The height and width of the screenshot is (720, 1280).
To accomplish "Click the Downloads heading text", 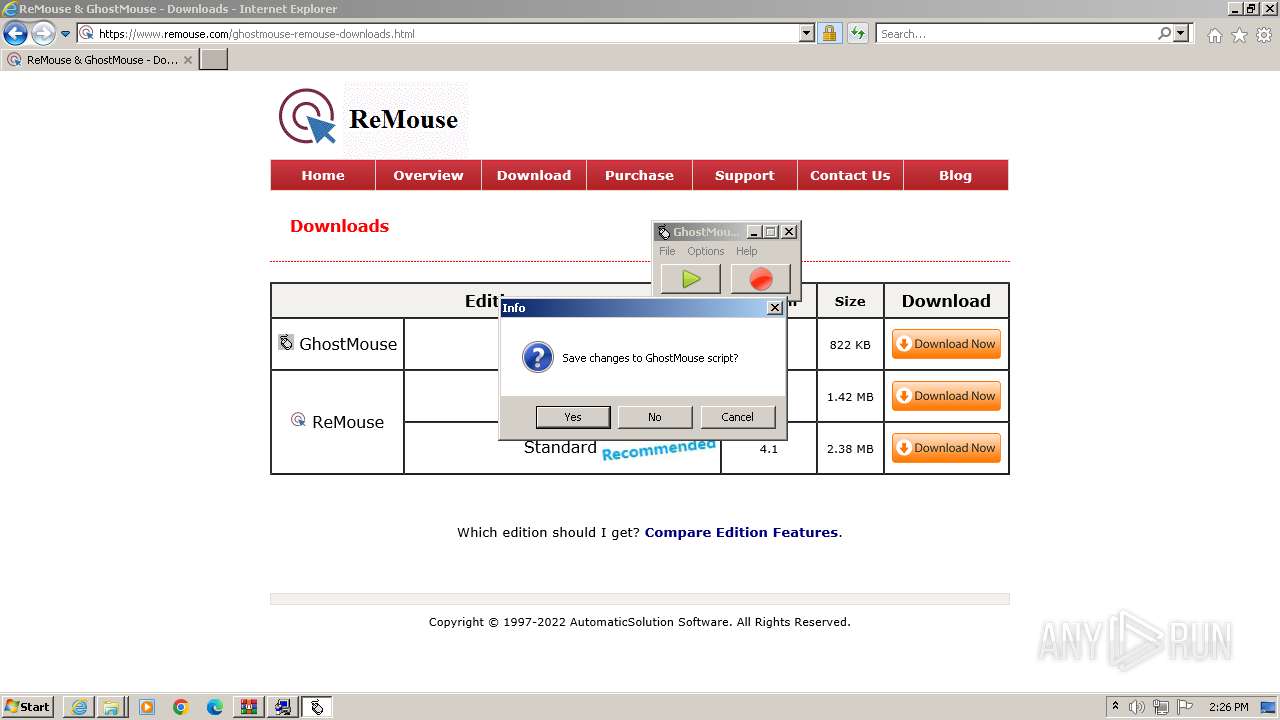I will [339, 226].
